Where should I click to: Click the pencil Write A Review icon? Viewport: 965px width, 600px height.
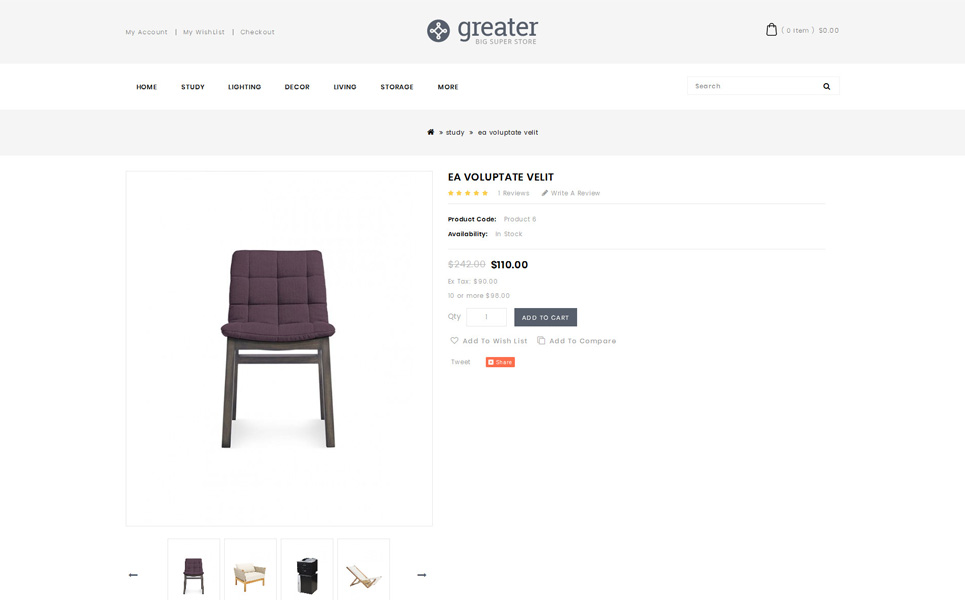coord(545,193)
